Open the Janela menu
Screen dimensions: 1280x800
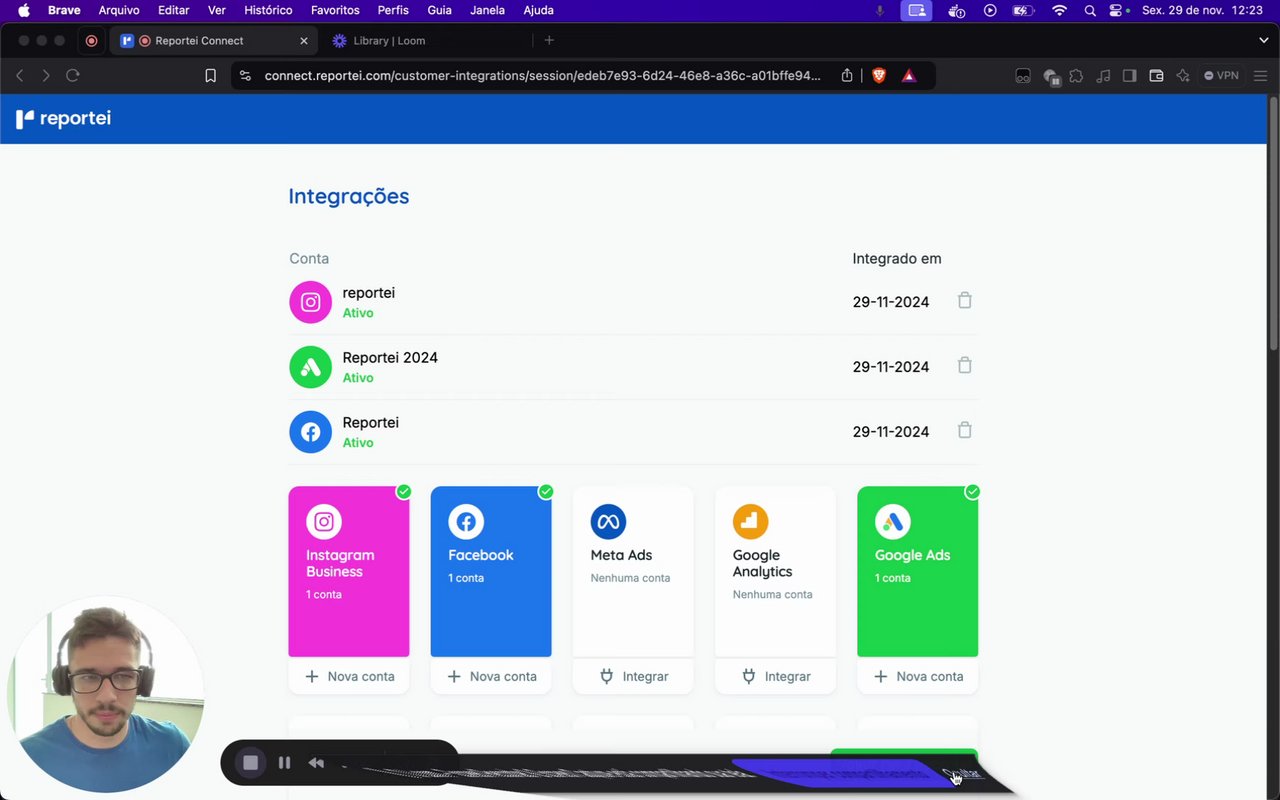click(x=487, y=10)
